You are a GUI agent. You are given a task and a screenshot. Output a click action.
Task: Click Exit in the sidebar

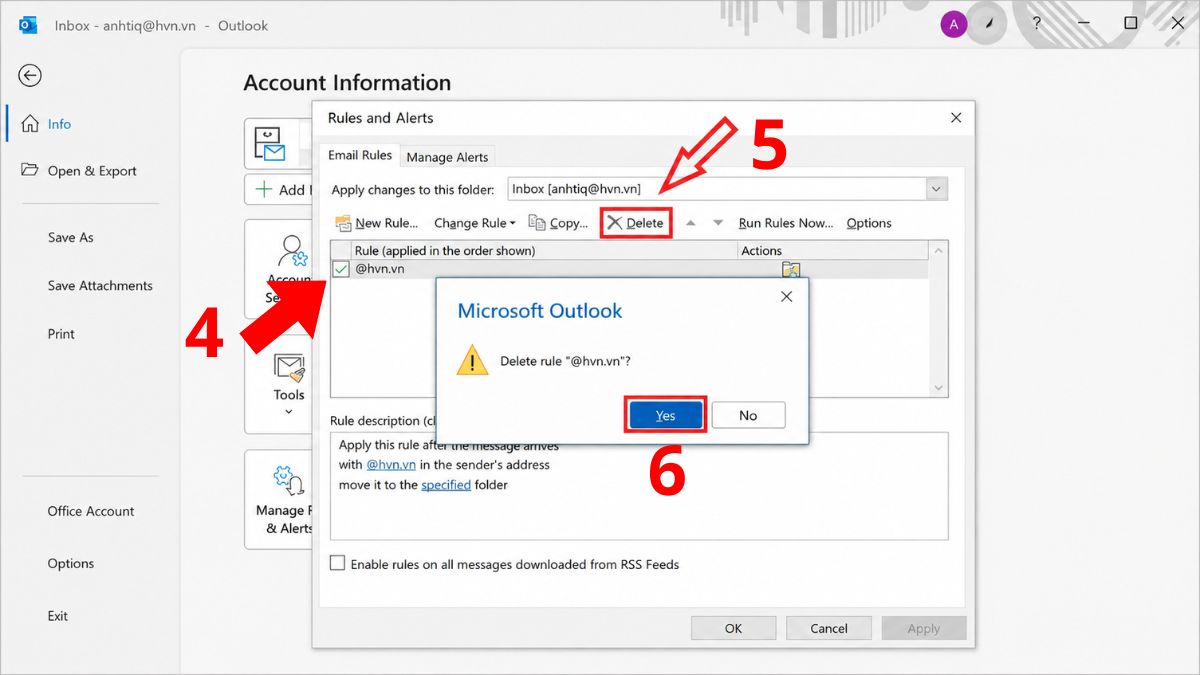(58, 616)
